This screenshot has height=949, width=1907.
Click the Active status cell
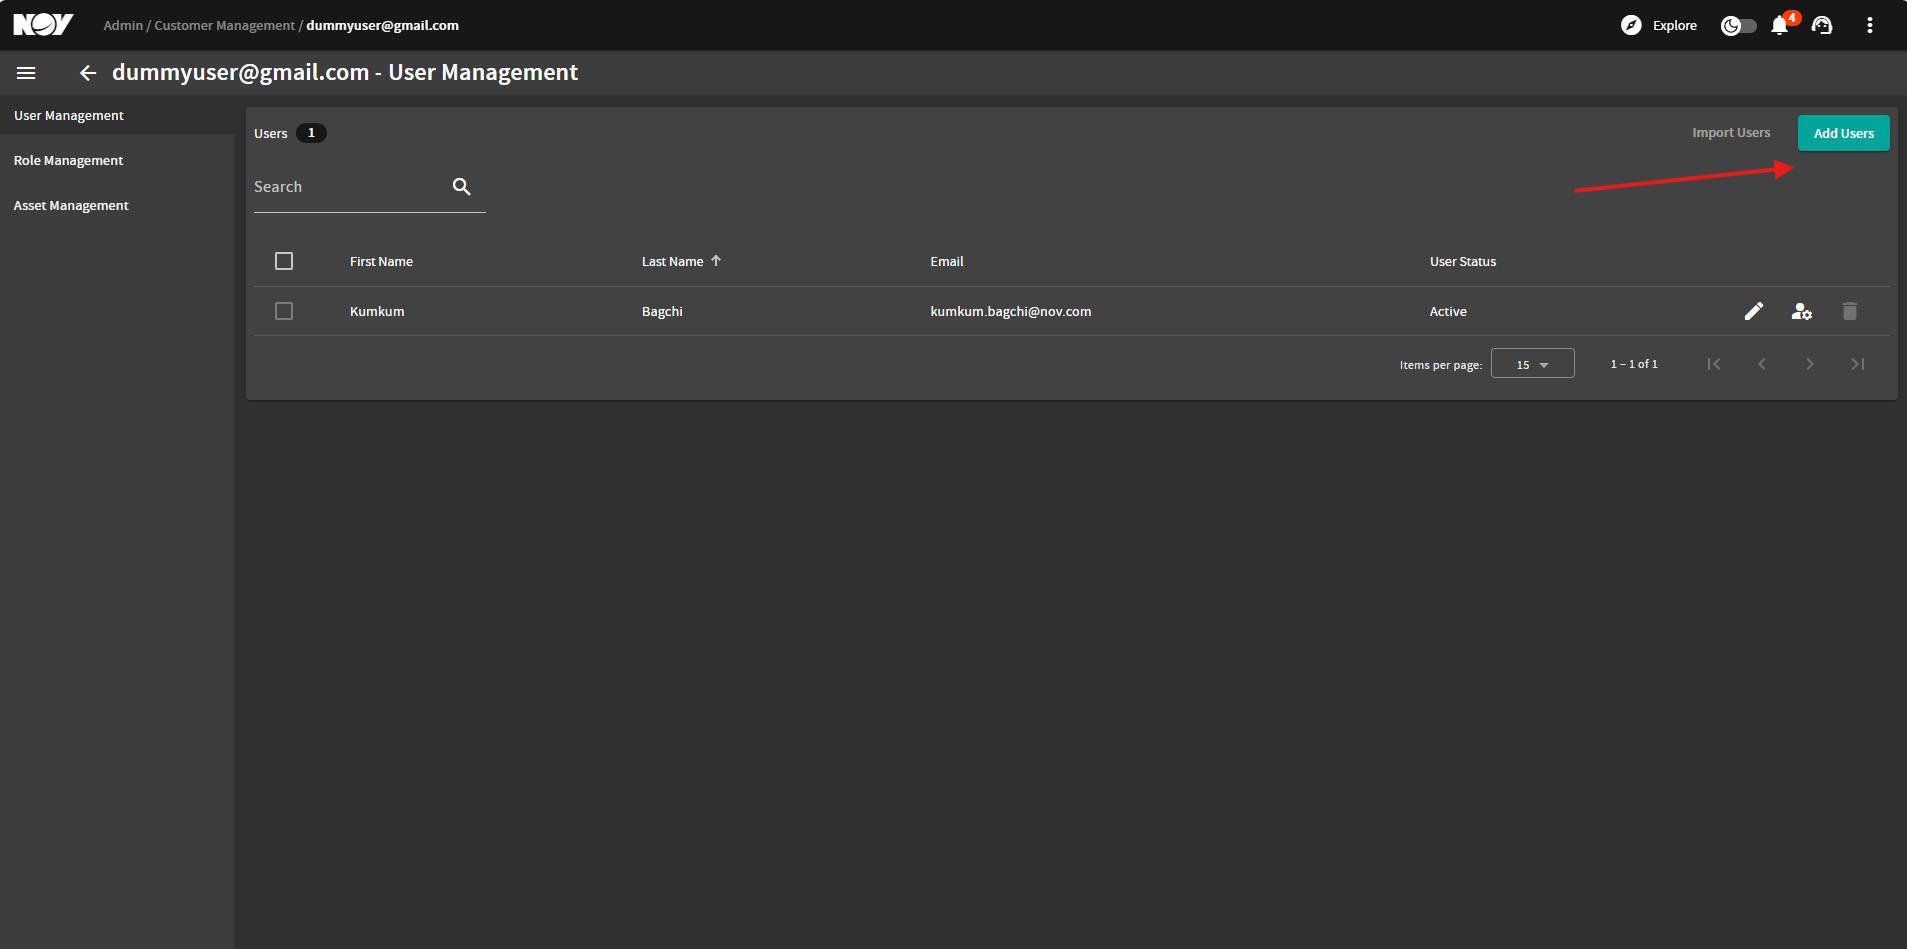point(1448,312)
